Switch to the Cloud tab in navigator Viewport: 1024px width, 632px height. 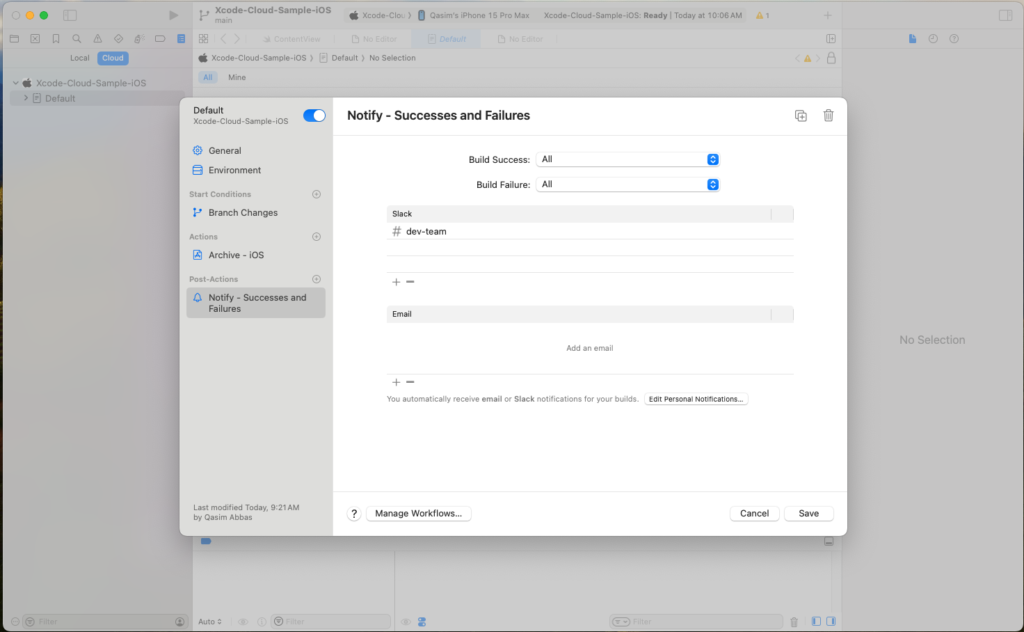coord(112,58)
